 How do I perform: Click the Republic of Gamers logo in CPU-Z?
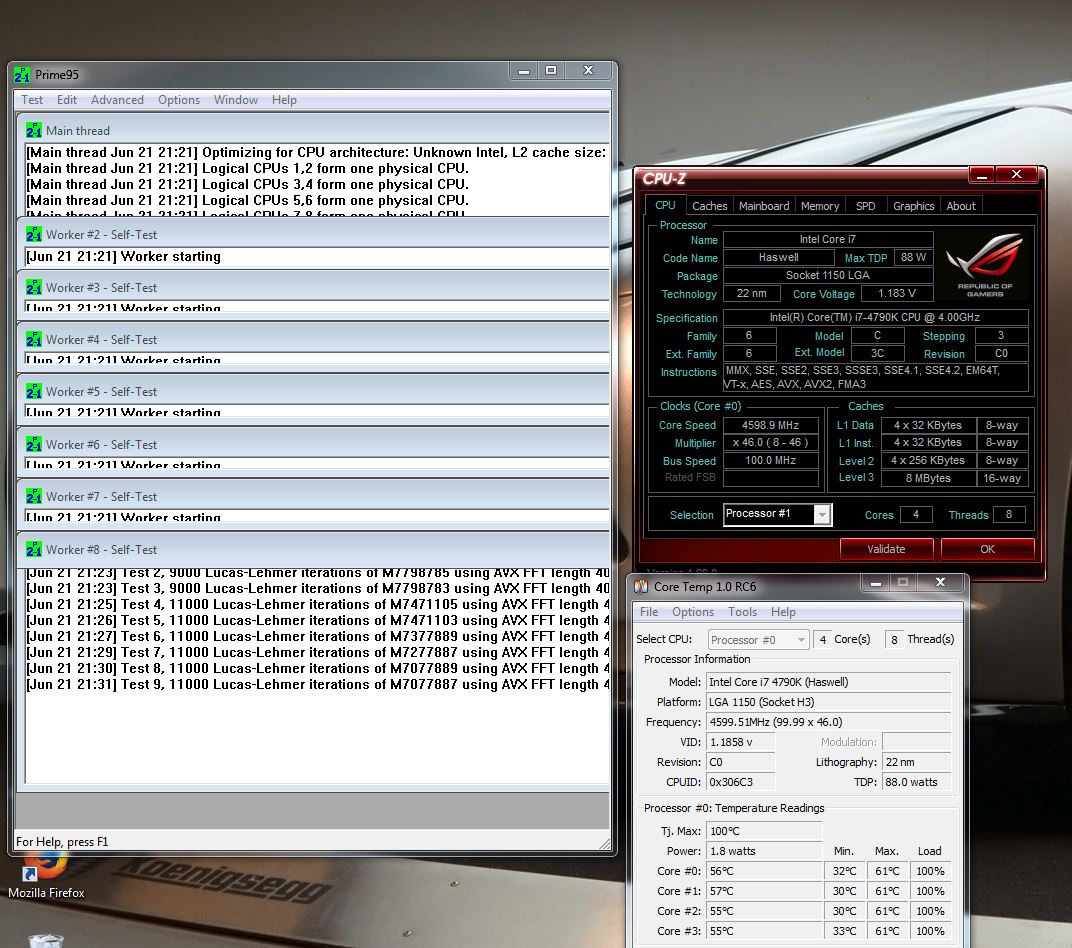pyautogui.click(x=984, y=266)
